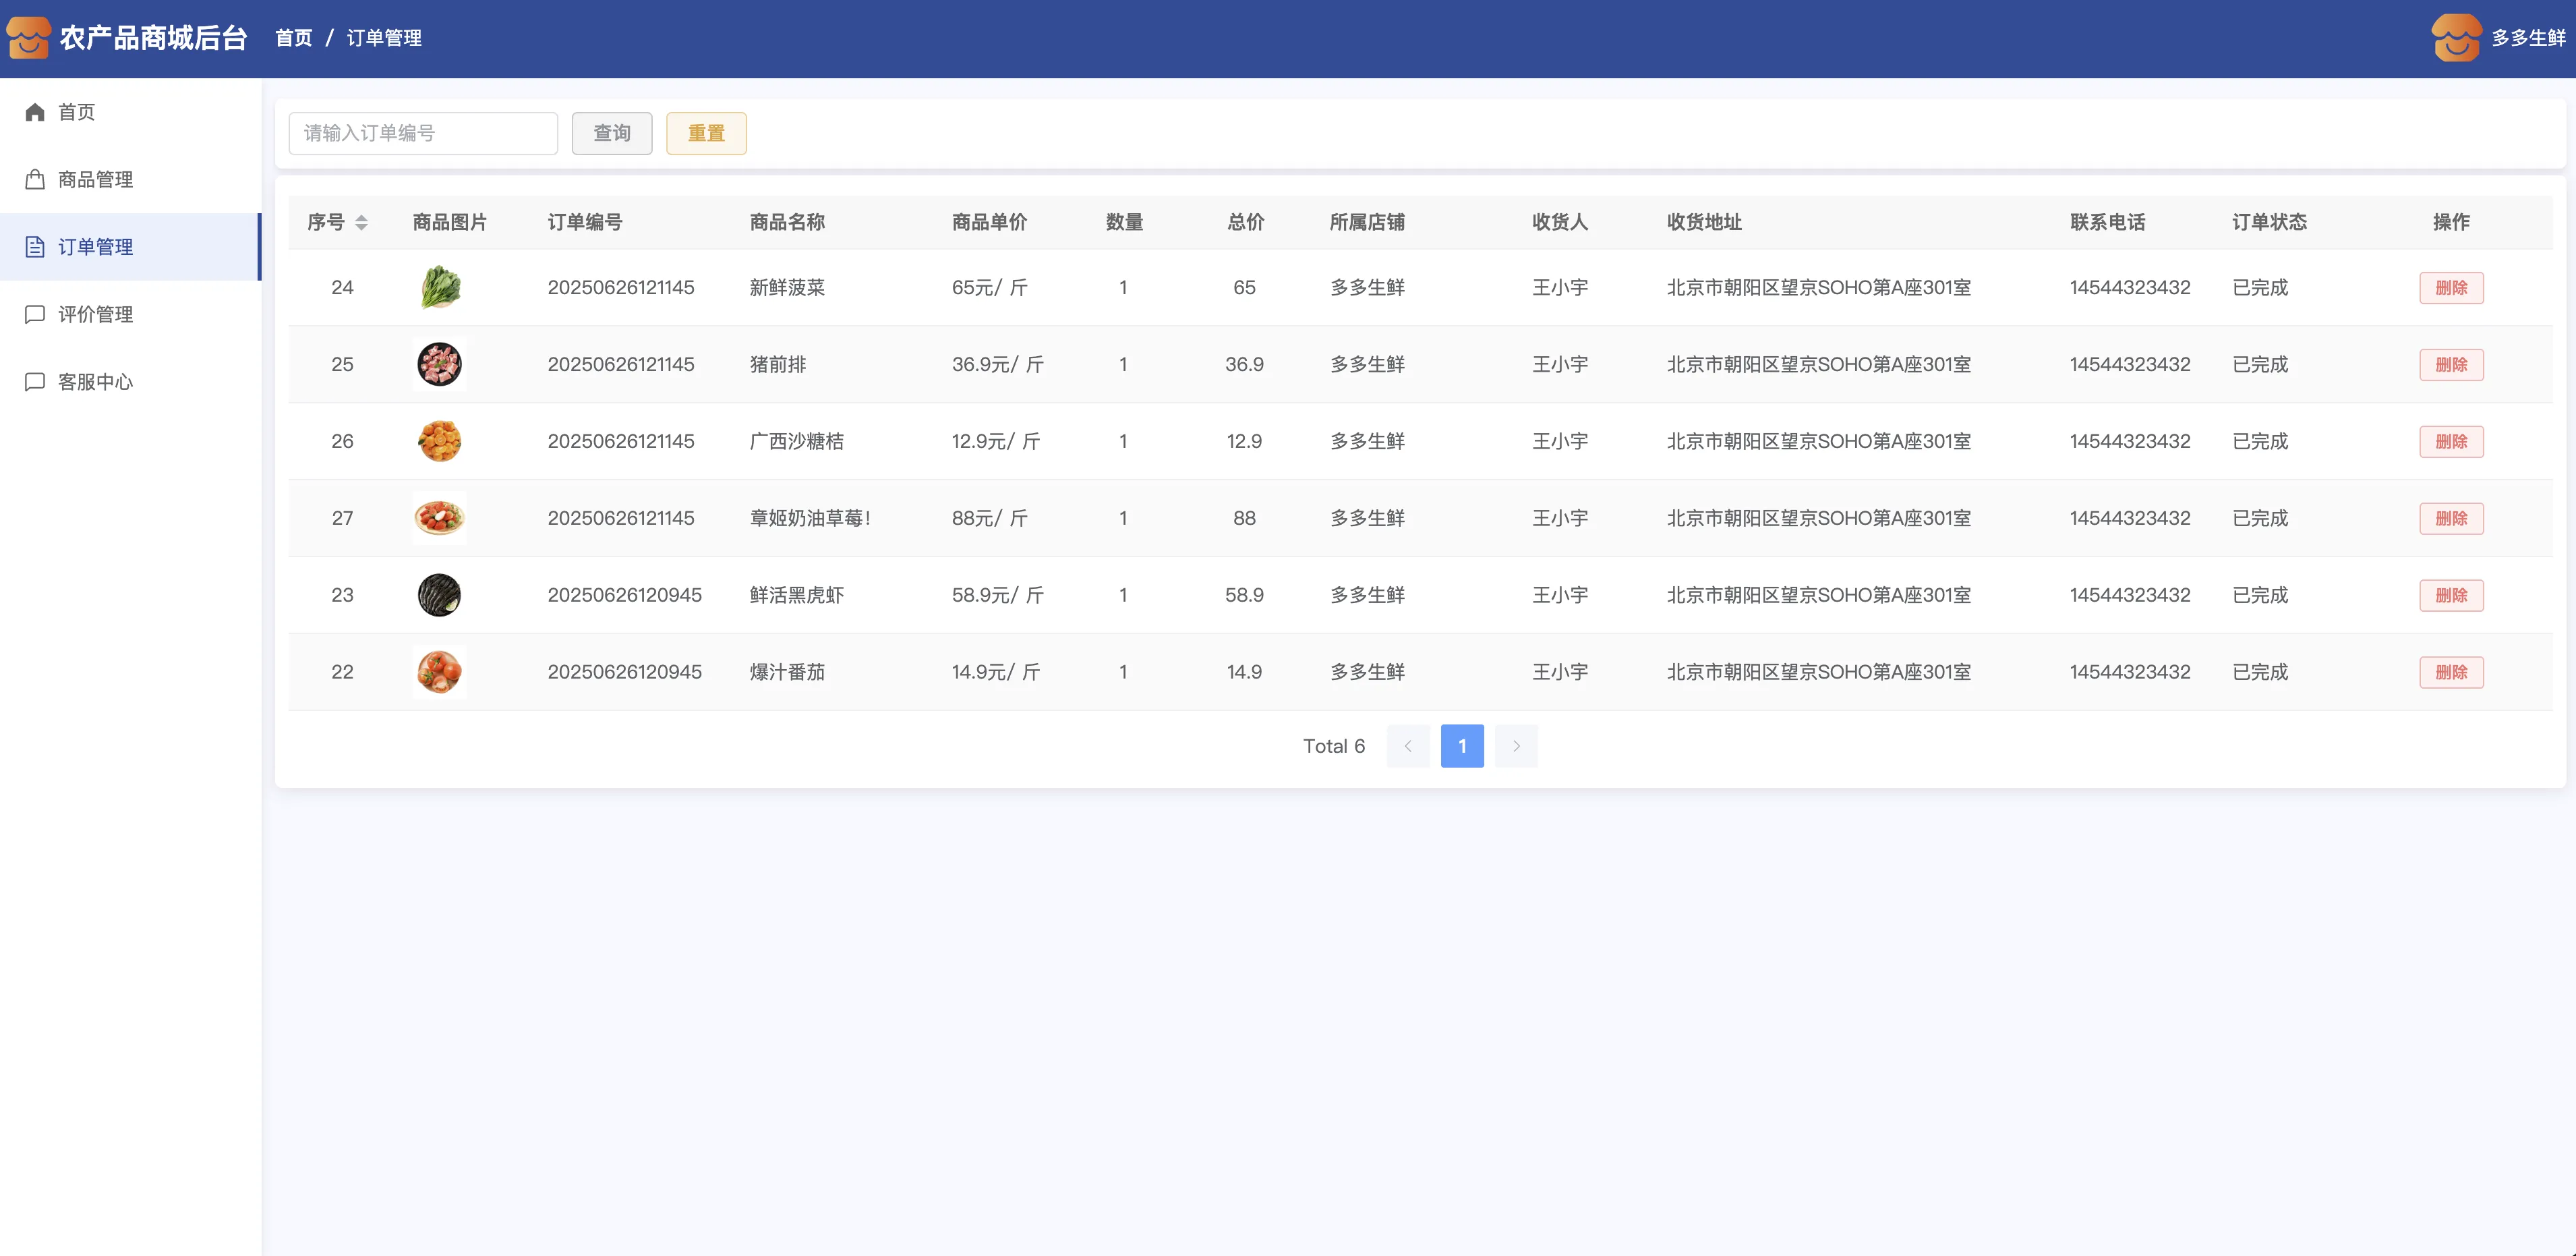Click the home icon in sidebar
Viewport: 2576px width, 1256px height.
(x=35, y=112)
